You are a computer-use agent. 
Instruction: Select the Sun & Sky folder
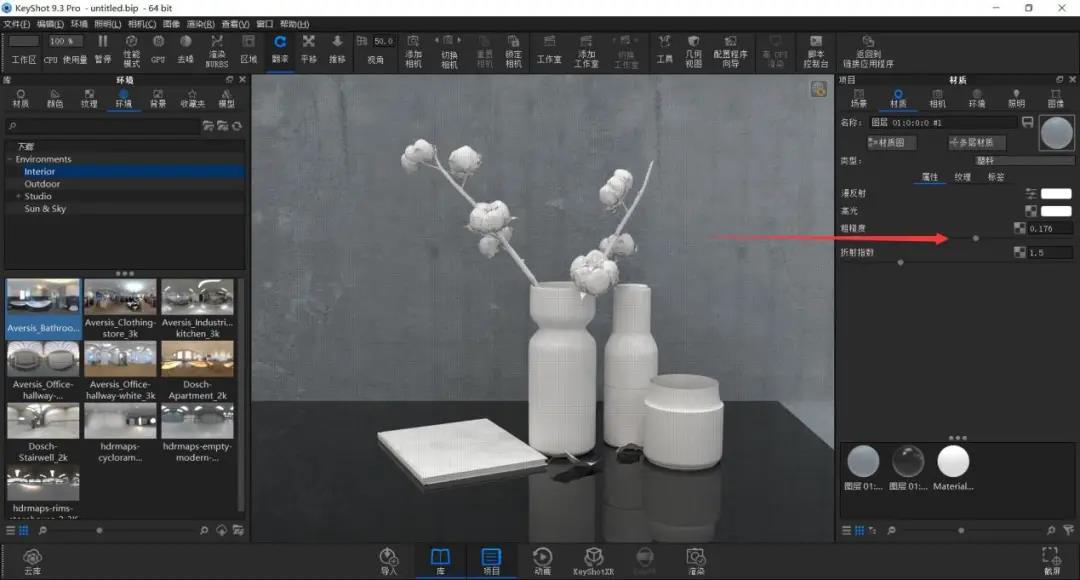(45, 209)
